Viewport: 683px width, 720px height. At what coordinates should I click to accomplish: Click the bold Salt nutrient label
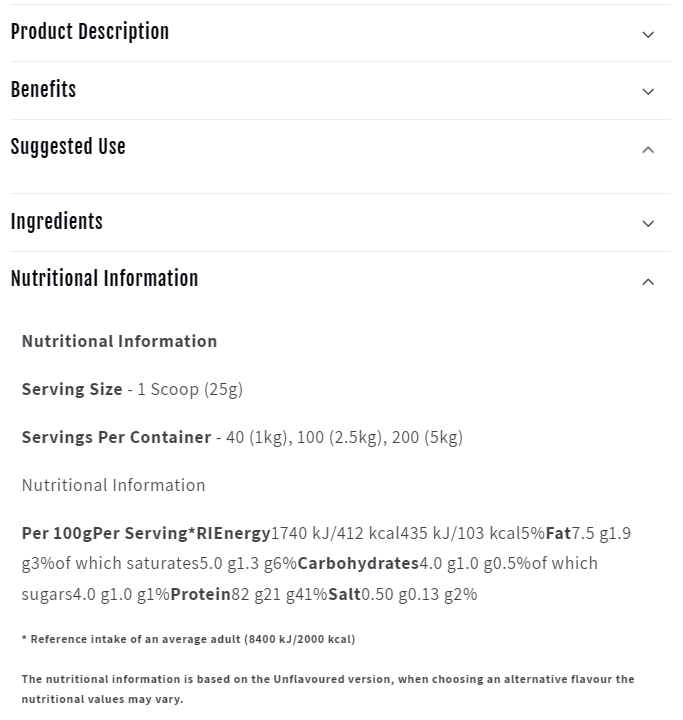344,594
